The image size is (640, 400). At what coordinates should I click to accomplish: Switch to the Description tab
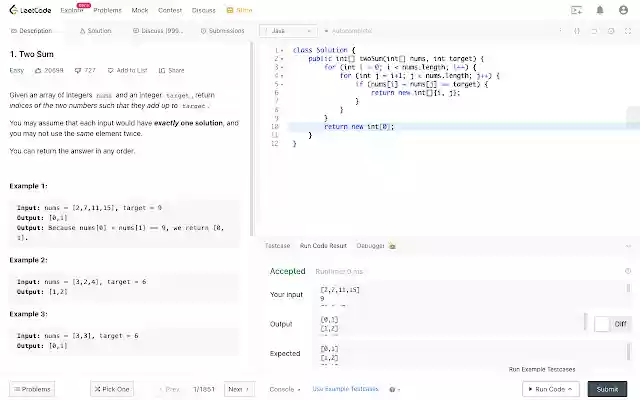(x=31, y=31)
